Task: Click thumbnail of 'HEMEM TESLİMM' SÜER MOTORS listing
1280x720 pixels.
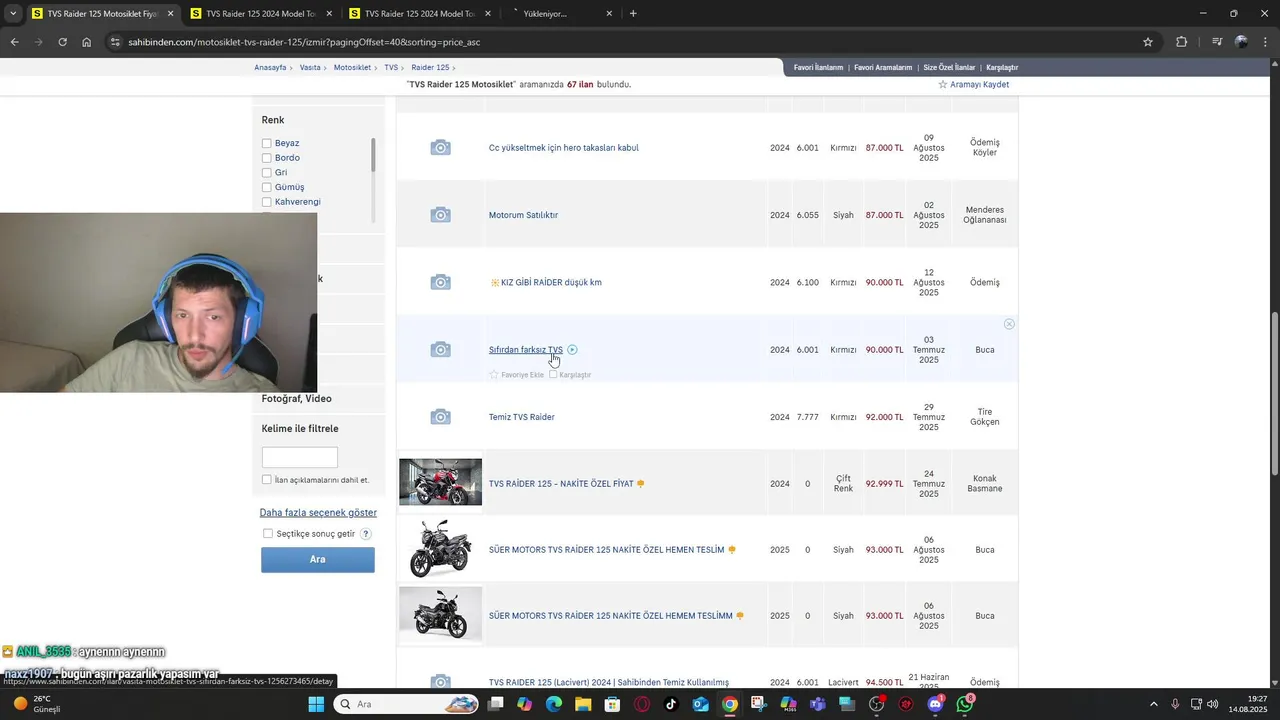Action: (x=440, y=614)
